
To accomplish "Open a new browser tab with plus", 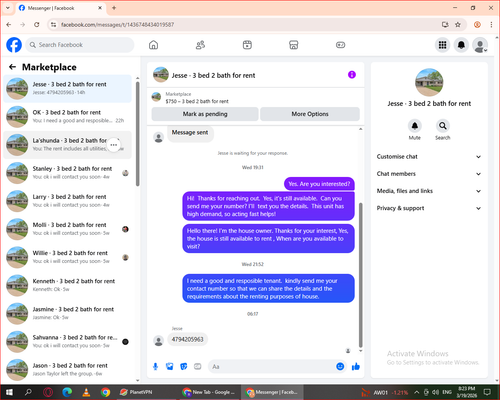I will [114, 8].
